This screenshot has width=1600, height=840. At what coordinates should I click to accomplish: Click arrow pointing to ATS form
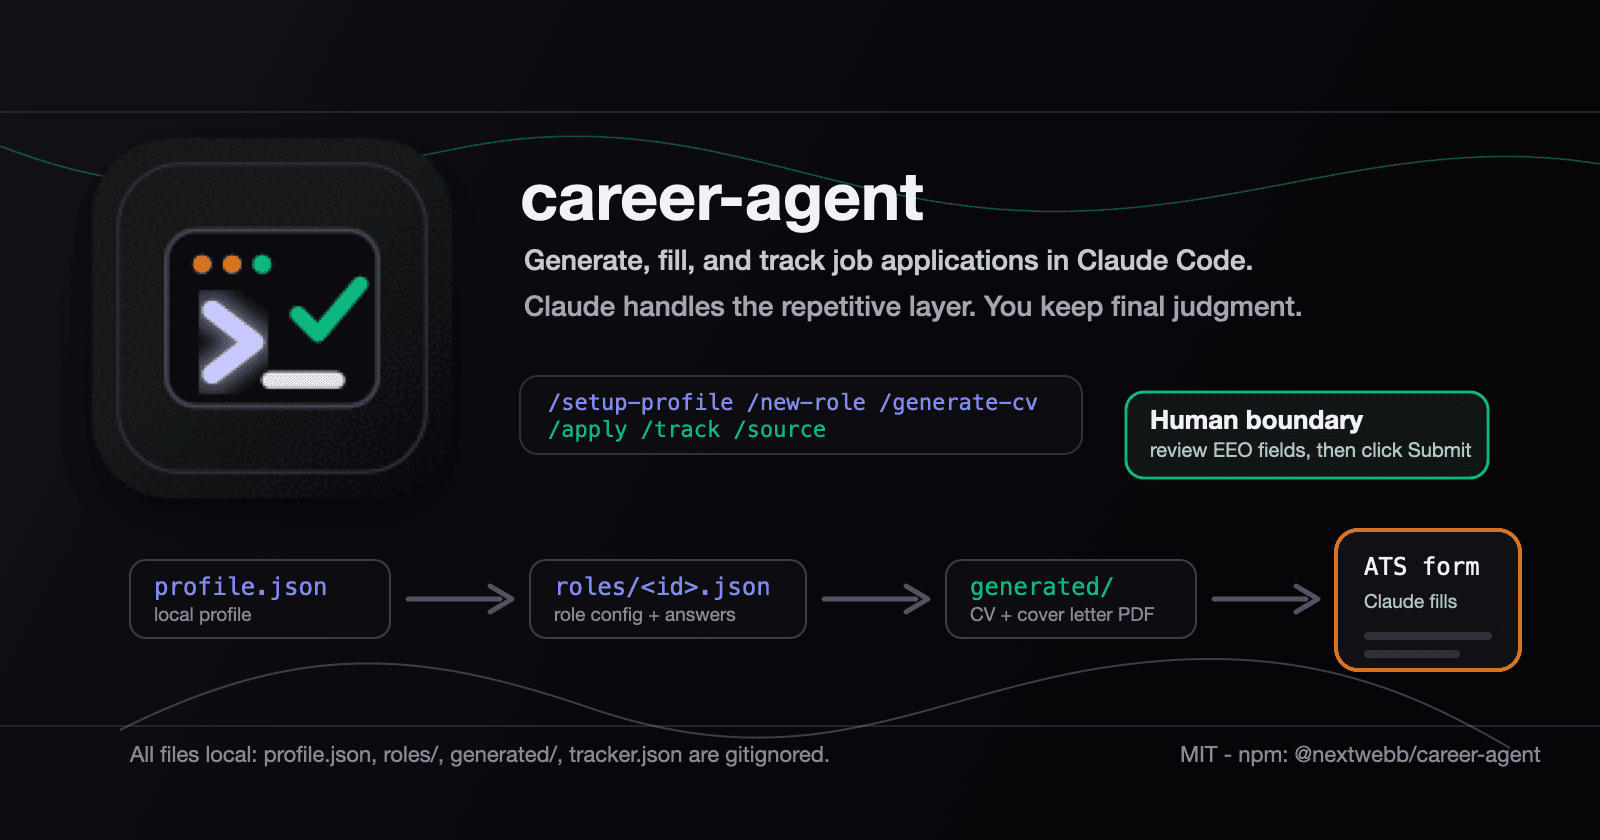tap(1266, 599)
